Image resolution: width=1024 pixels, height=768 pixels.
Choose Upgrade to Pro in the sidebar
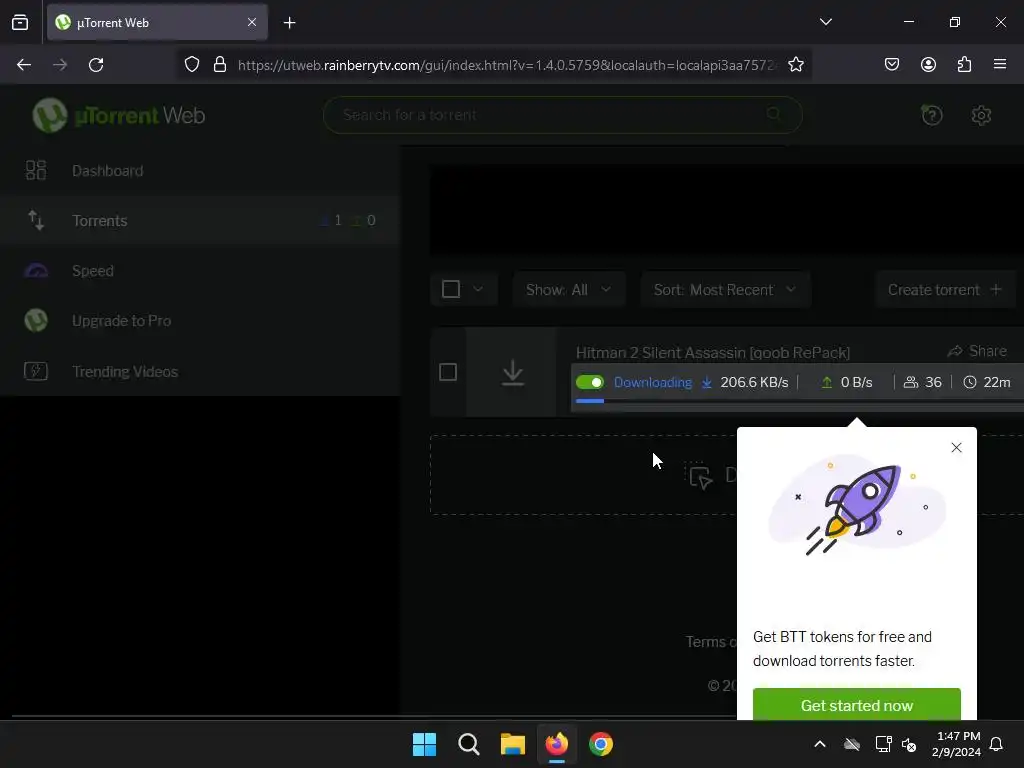coord(199,321)
